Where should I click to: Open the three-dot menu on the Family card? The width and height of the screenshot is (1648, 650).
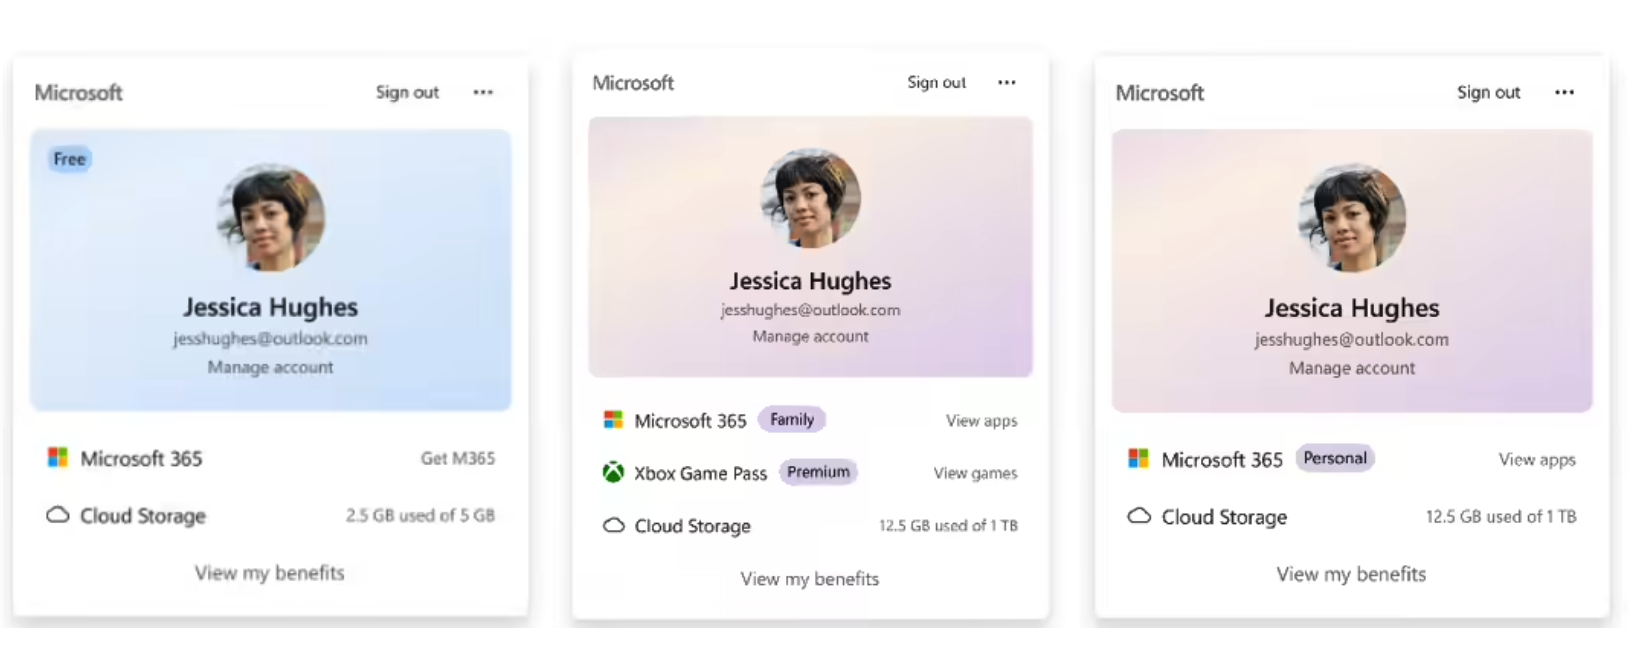[1007, 82]
